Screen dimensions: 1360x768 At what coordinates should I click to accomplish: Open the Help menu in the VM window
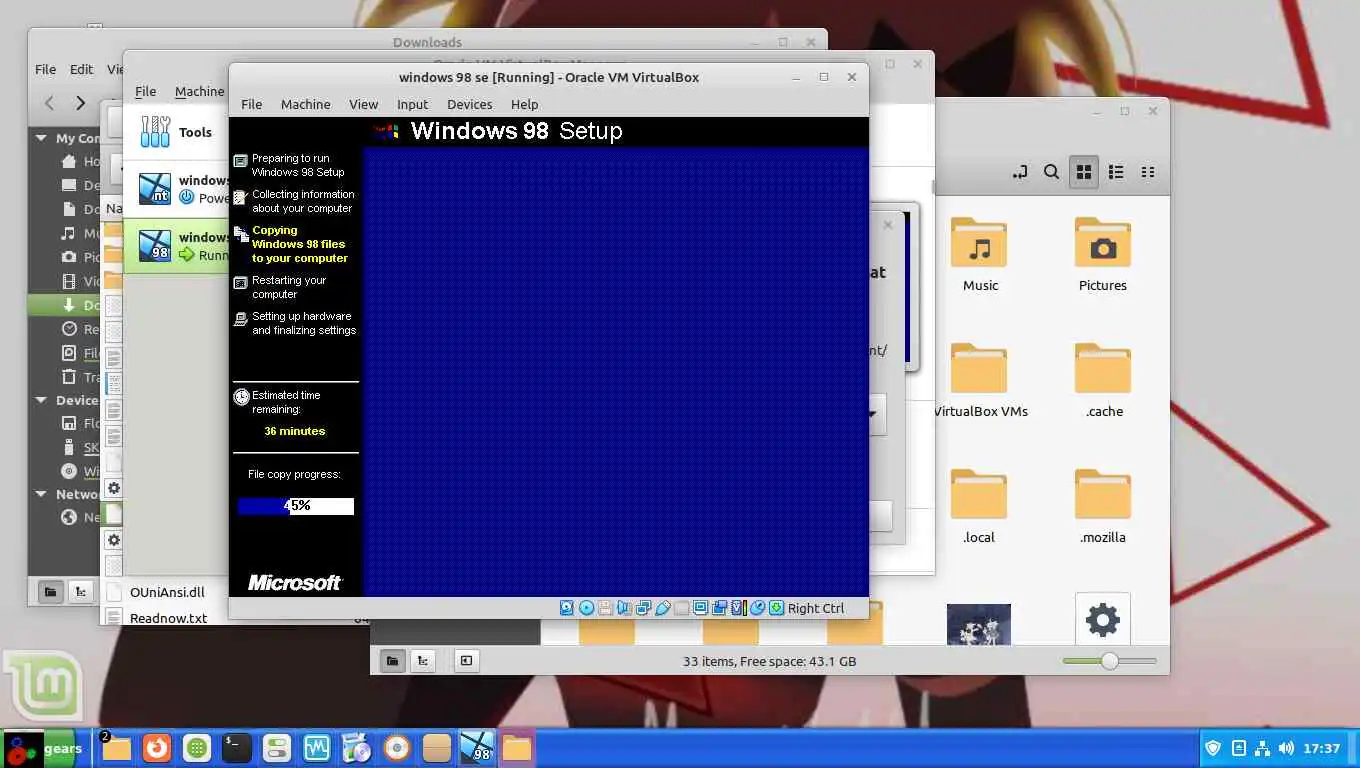coord(524,104)
